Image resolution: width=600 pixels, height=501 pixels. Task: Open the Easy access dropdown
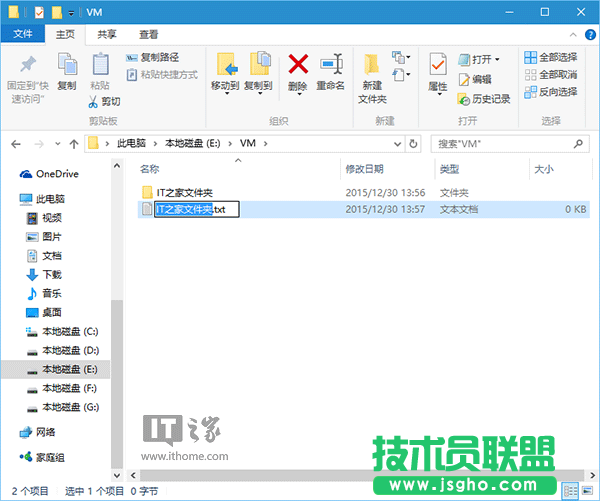(401, 74)
